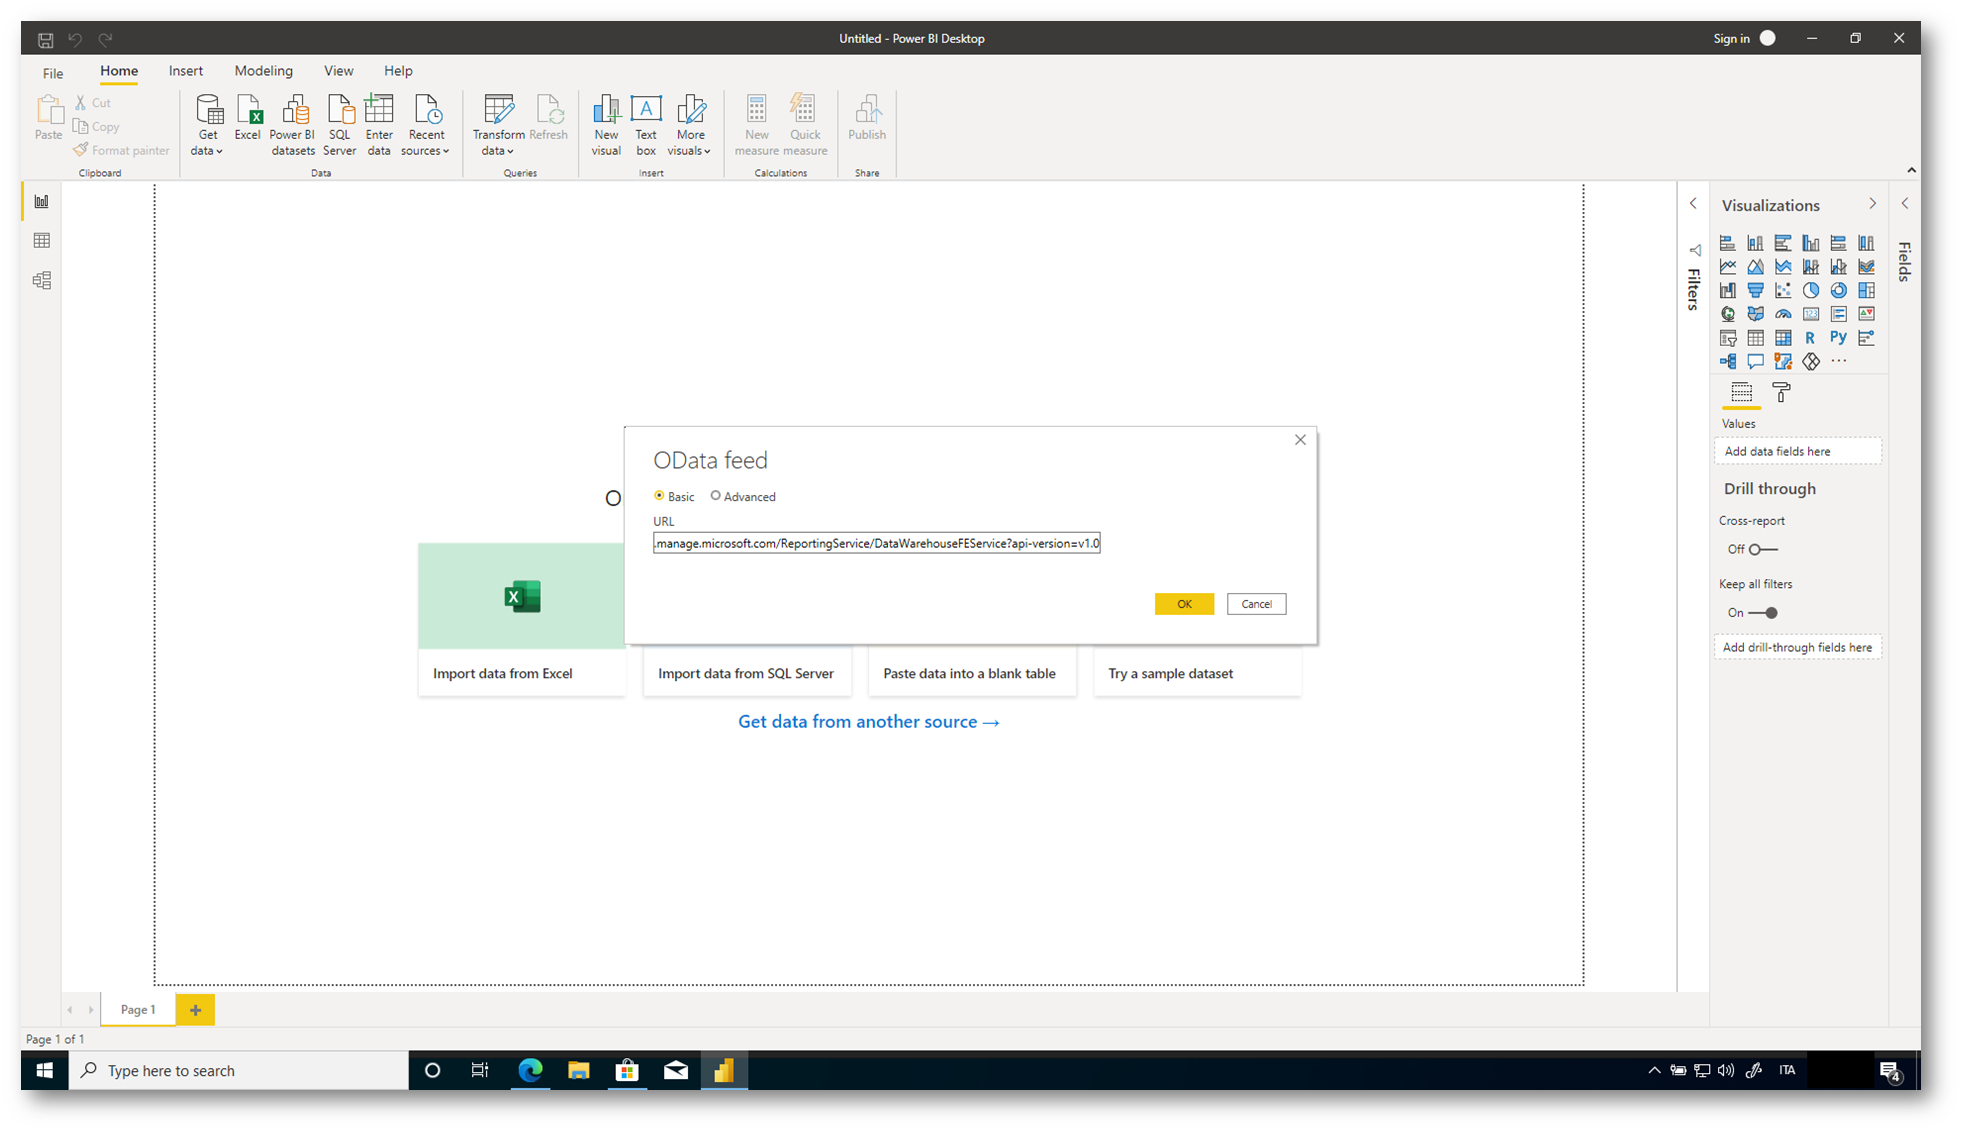Viewport: 1963px width, 1132px height.
Task: Click Import data from Excel card
Action: [522, 620]
